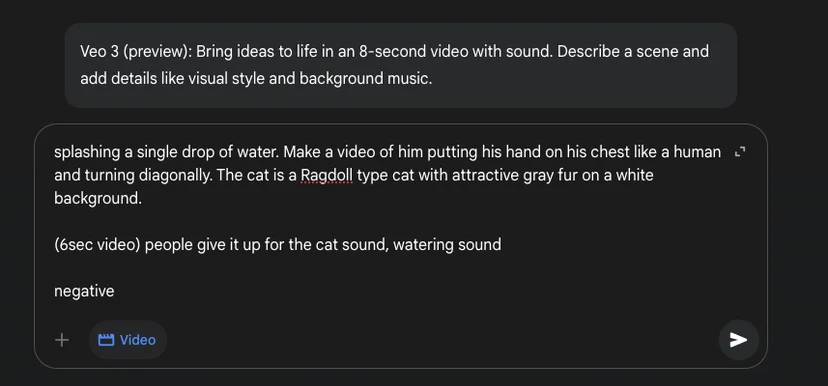828x386 pixels.
Task: Place cursor on word splashing
Action: (87, 152)
